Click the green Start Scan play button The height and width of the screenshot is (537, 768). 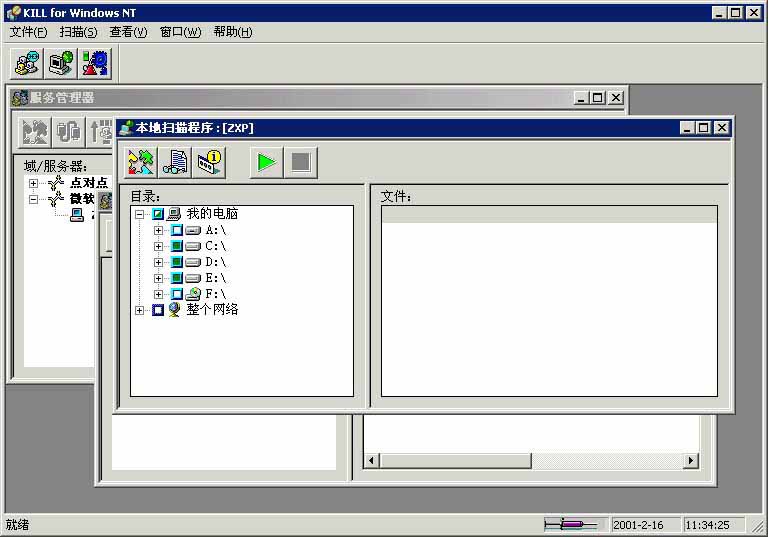tap(265, 162)
